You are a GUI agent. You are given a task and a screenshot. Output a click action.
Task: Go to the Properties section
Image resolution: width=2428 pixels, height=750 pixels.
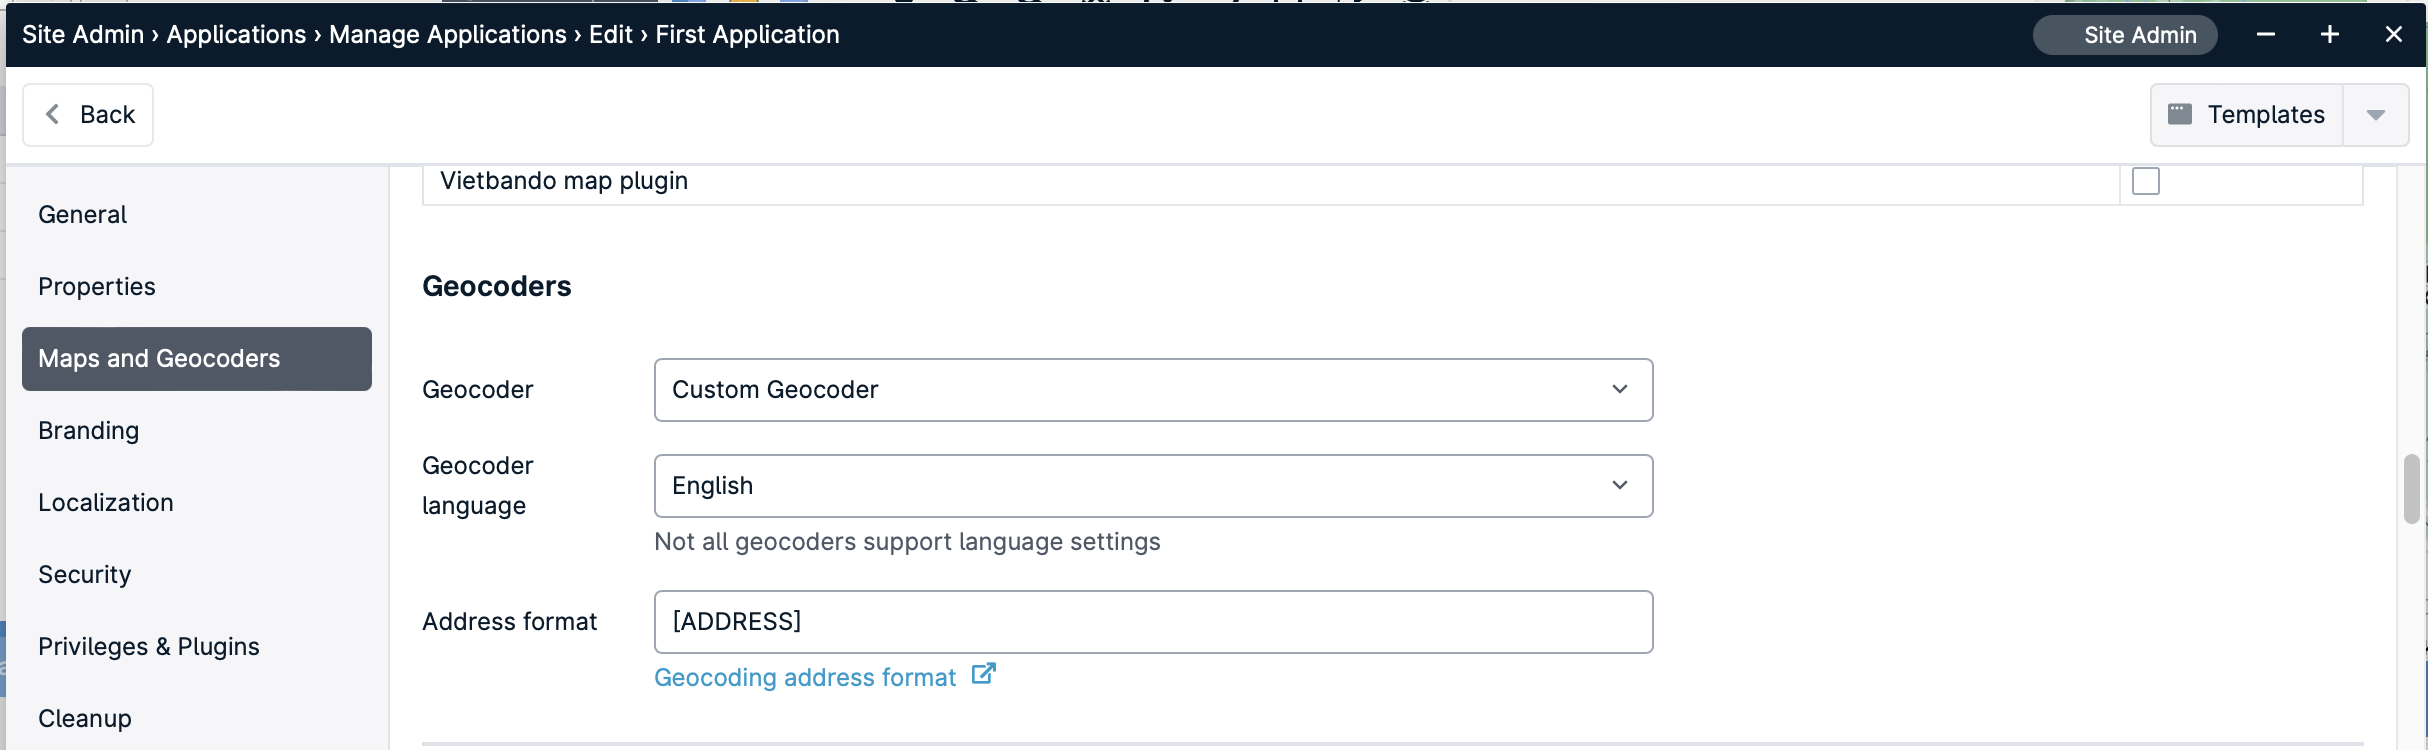pyautogui.click(x=97, y=287)
